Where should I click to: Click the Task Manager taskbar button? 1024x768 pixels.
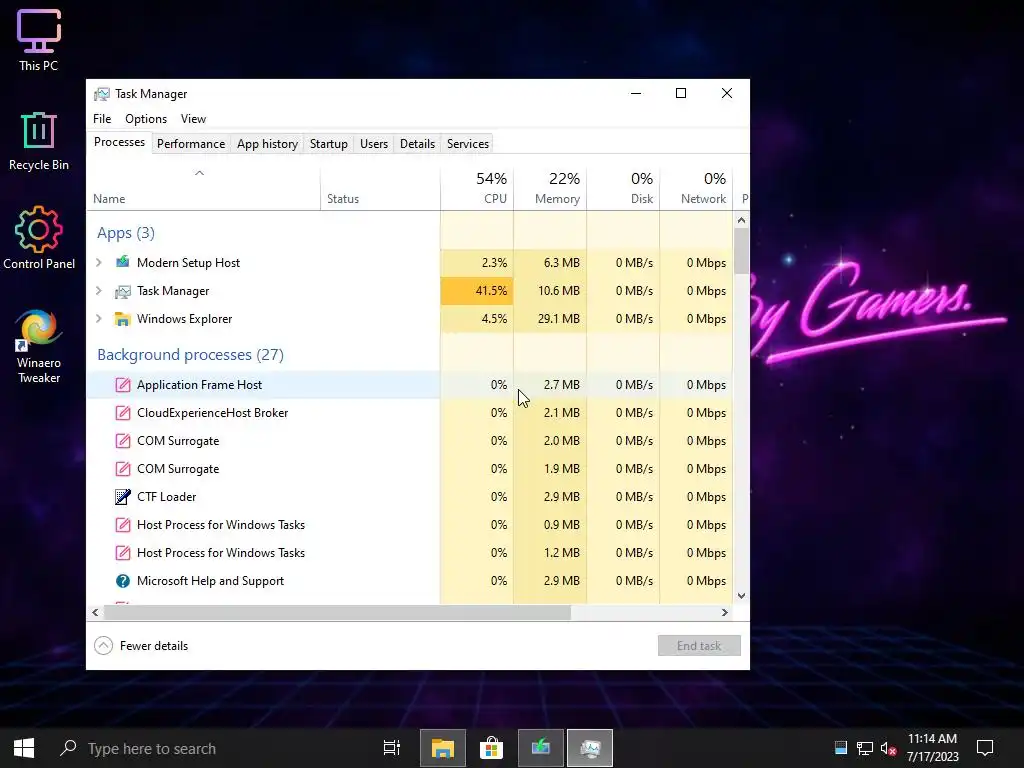[x=590, y=748]
